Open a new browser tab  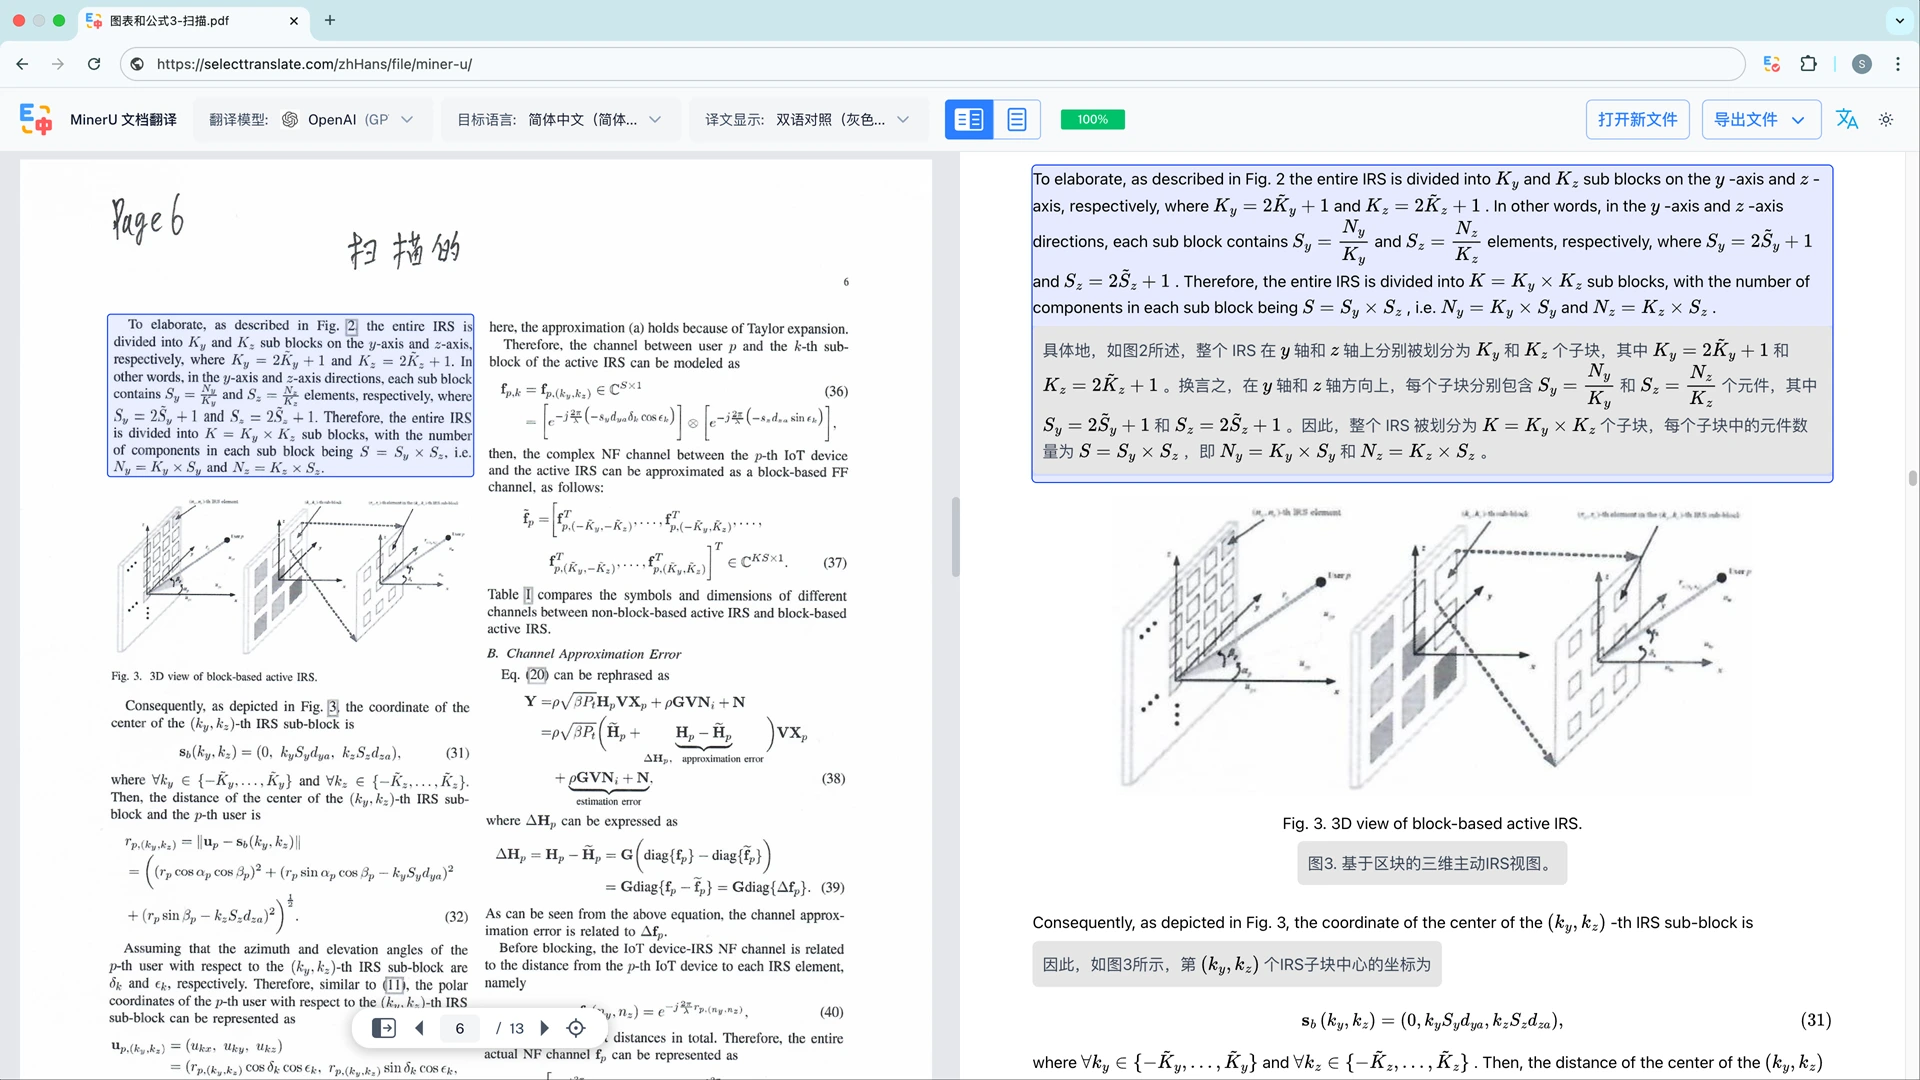coord(330,20)
